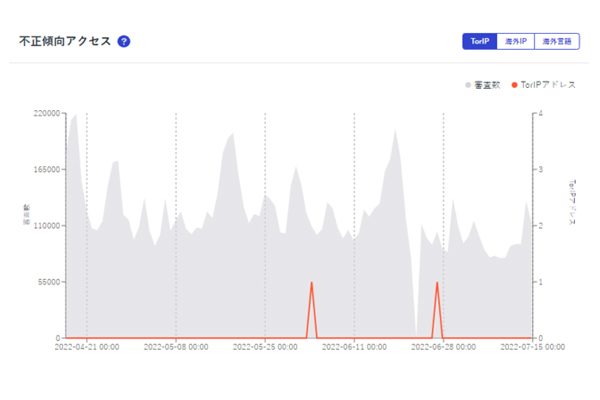
Task: Click the 2022-05-08 00:00 axis label
Action: coord(177,348)
